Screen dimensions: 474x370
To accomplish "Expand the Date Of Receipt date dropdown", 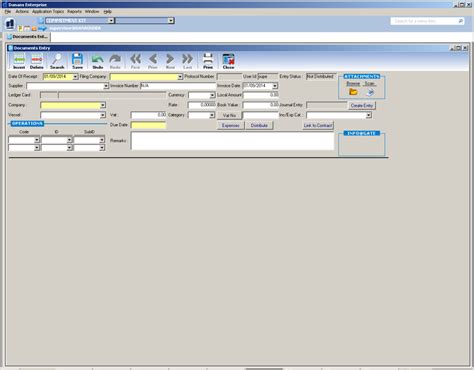I will pyautogui.click(x=75, y=77).
